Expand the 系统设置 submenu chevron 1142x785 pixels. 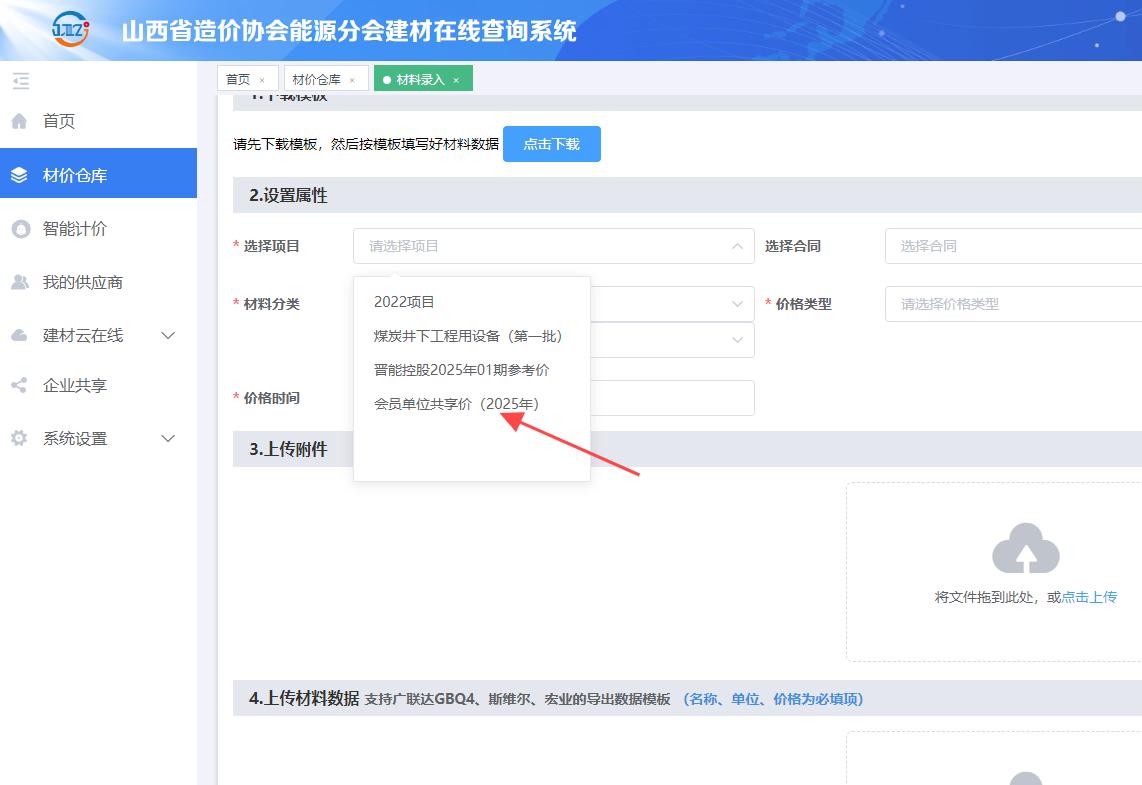pos(168,438)
